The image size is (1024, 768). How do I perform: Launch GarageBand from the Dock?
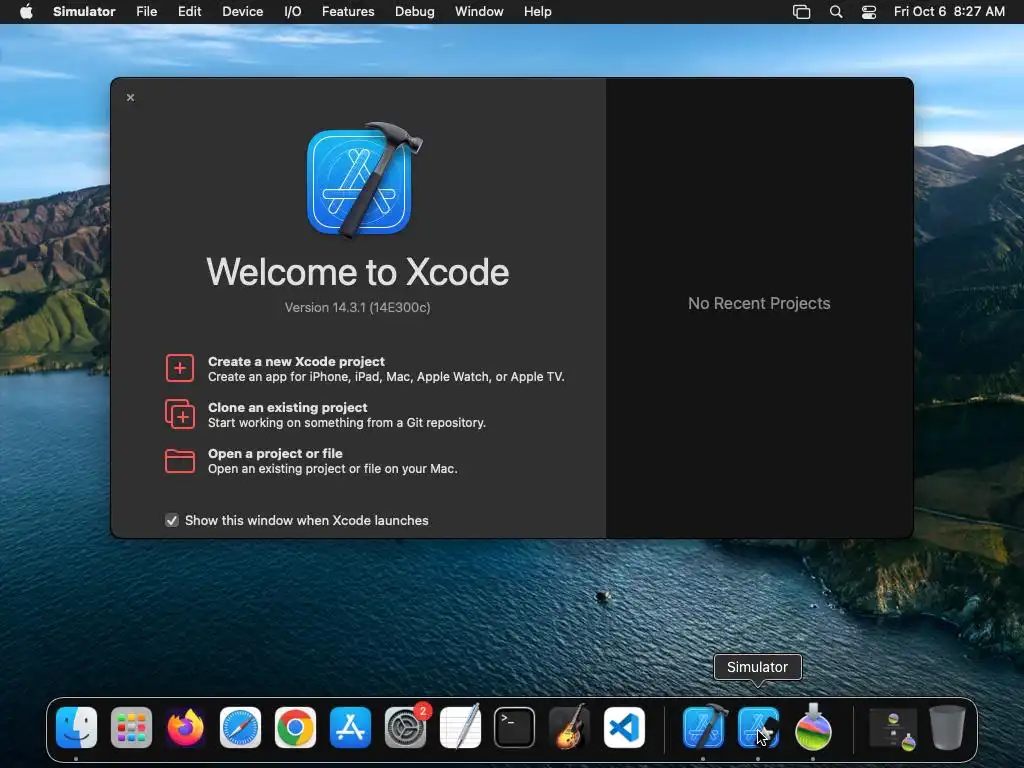tap(569, 728)
